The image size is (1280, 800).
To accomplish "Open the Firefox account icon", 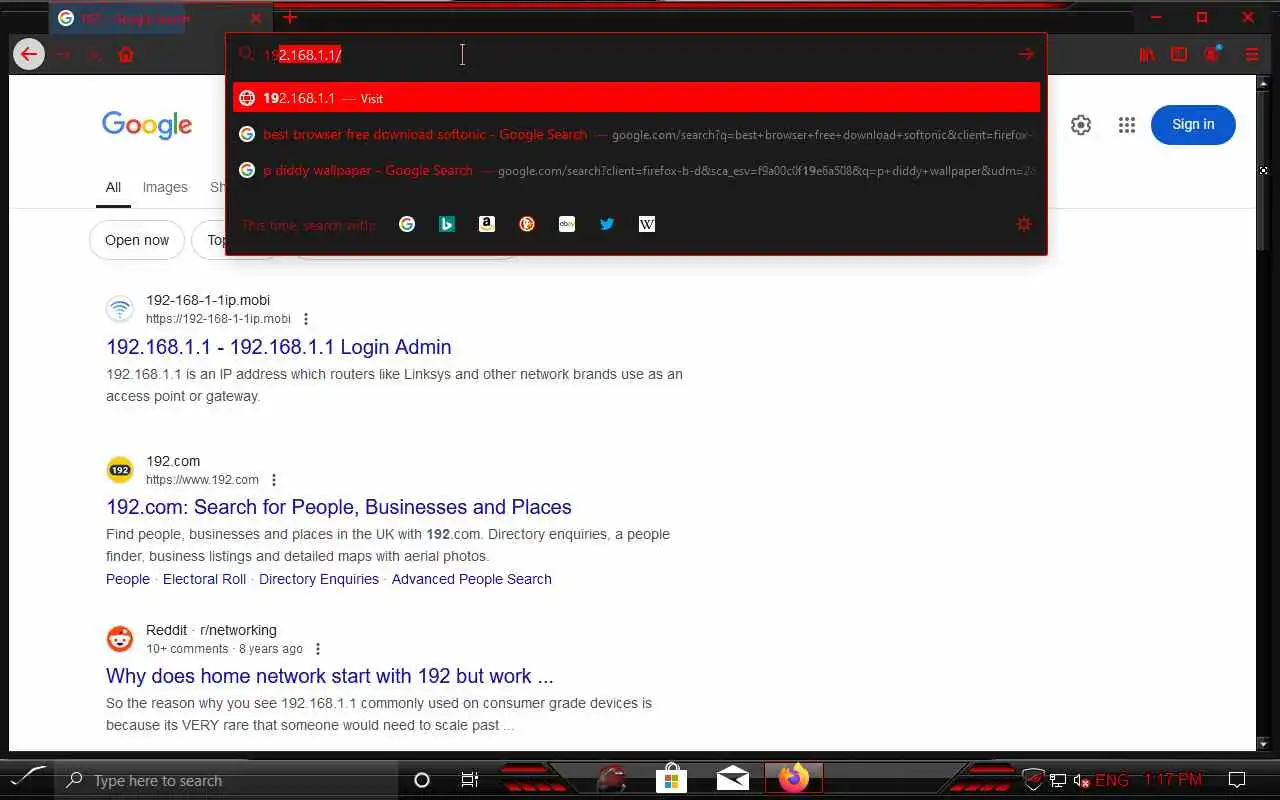I will pyautogui.click(x=1212, y=54).
